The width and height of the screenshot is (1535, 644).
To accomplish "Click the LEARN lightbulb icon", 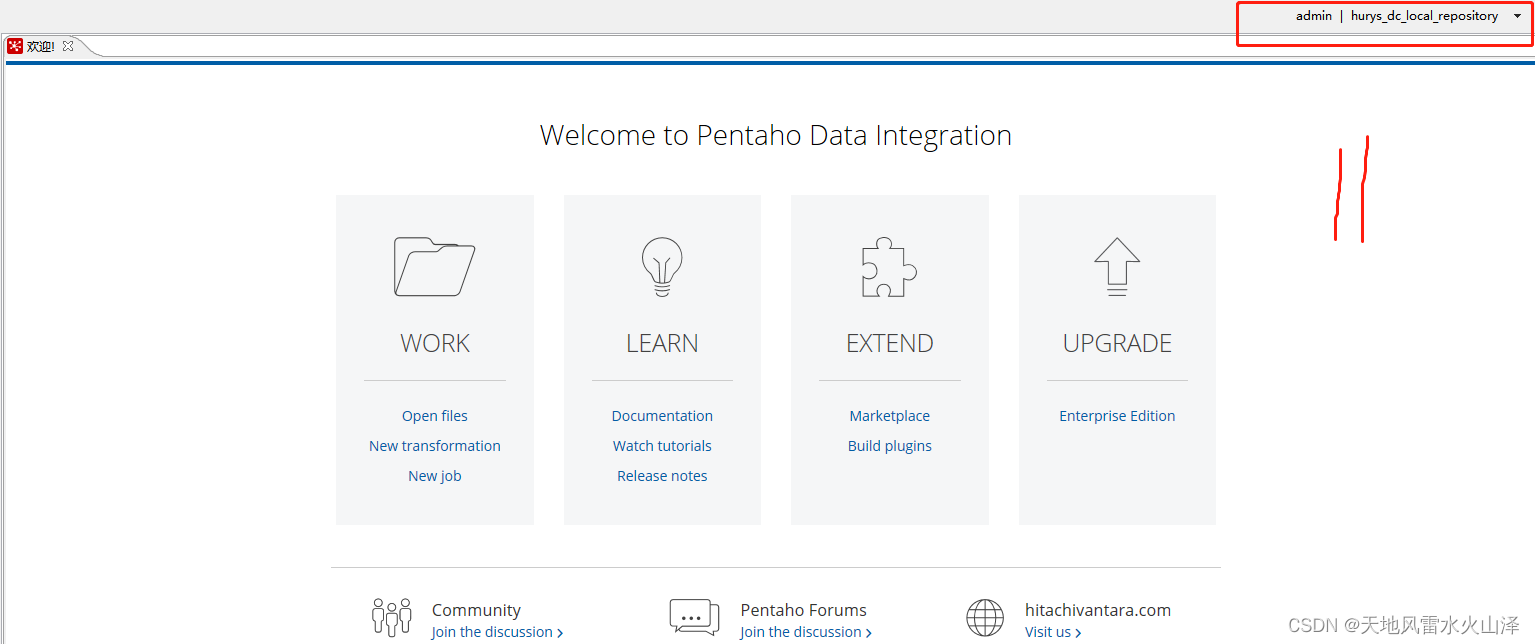I will 662,267.
